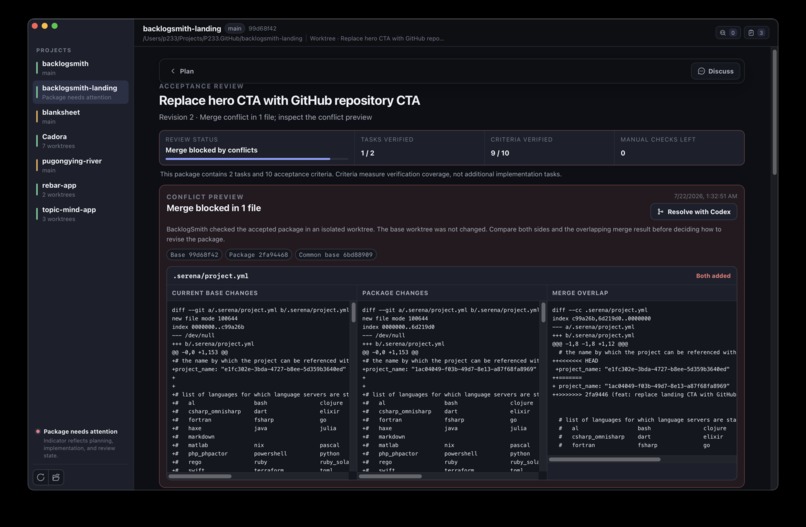
Task: Click the Current Base Changes vertical scrollbar
Action: 353,313
